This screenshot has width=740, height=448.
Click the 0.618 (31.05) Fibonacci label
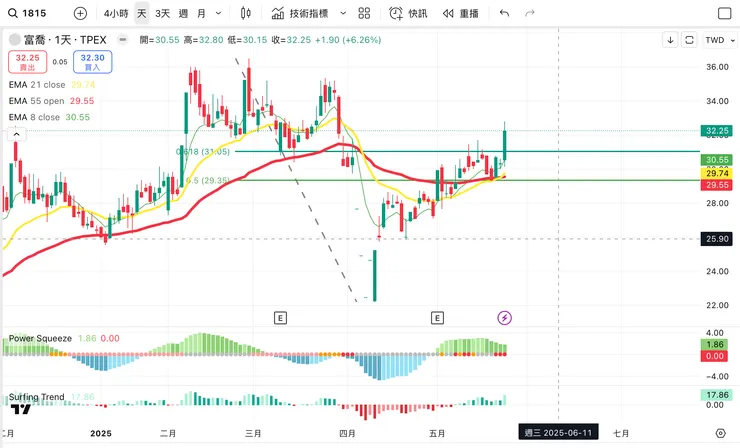tap(202, 152)
